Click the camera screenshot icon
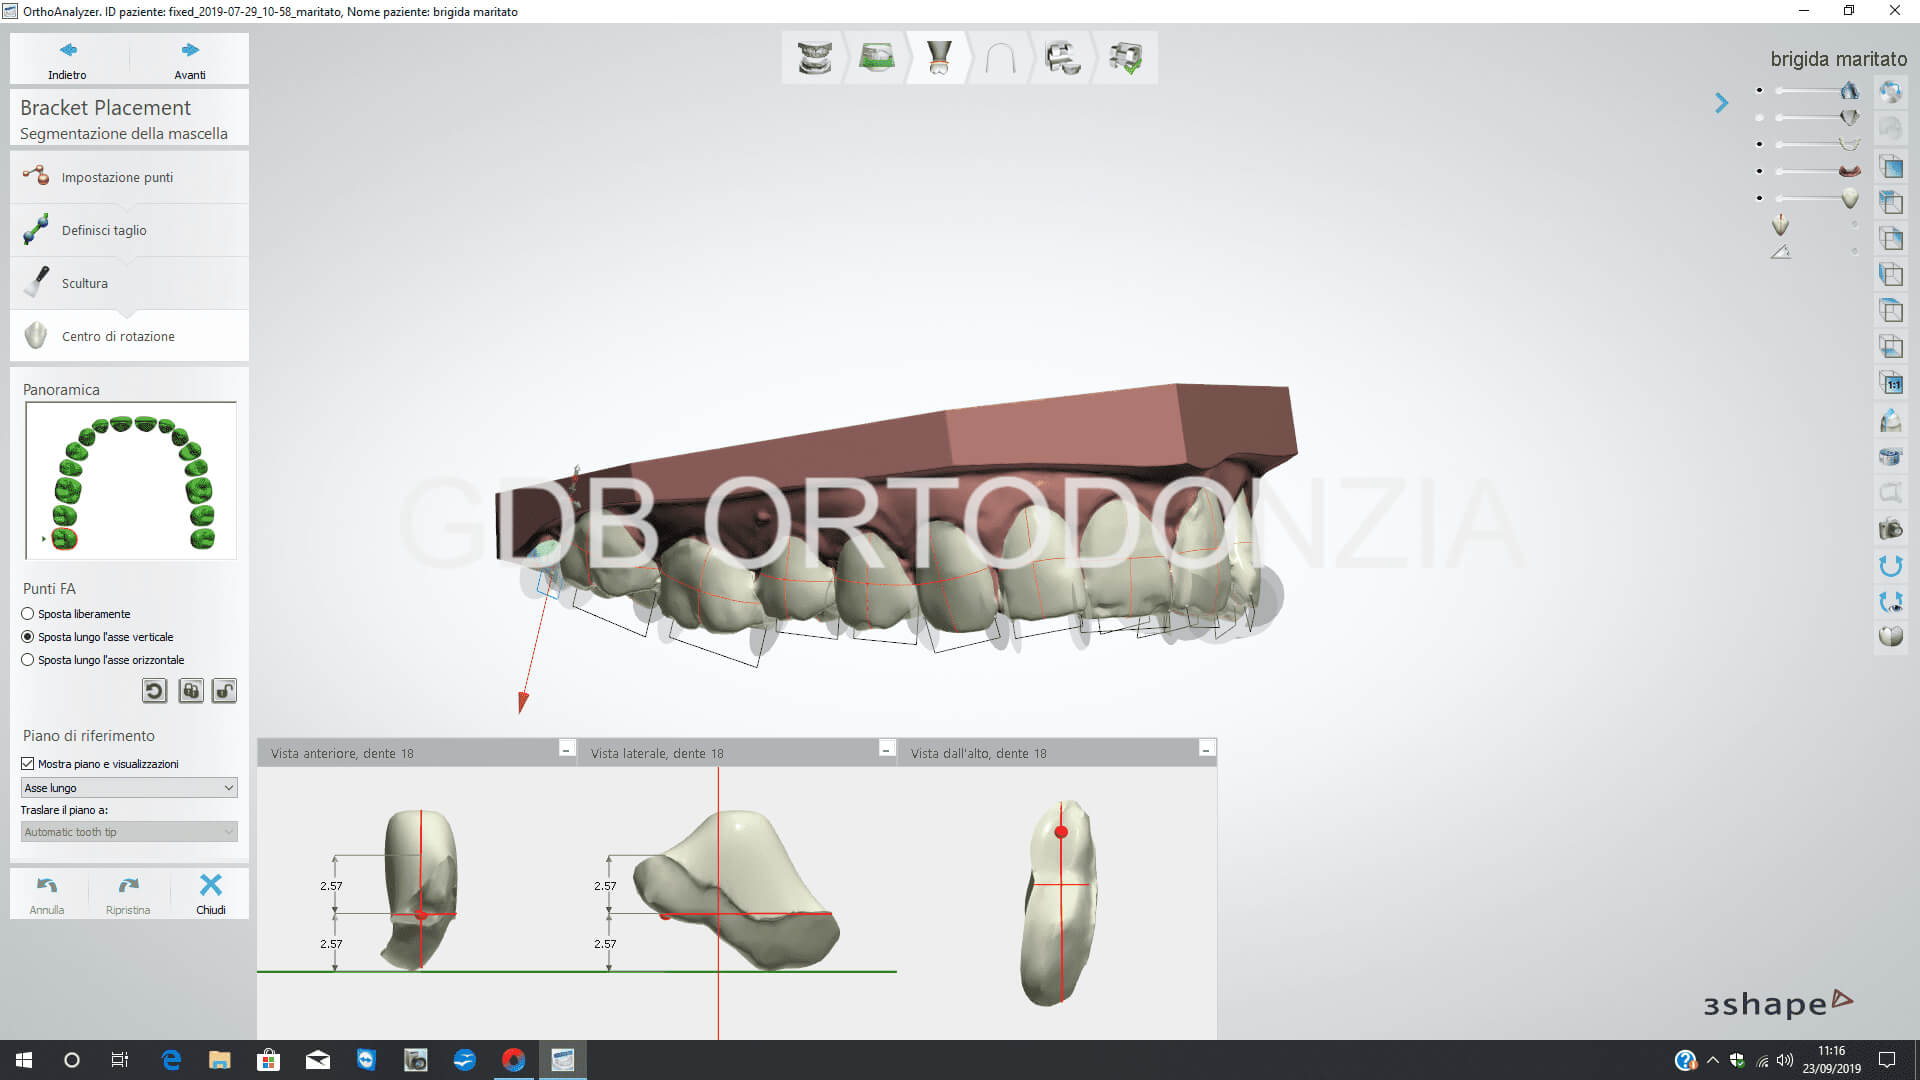1920x1080 pixels. (1890, 529)
